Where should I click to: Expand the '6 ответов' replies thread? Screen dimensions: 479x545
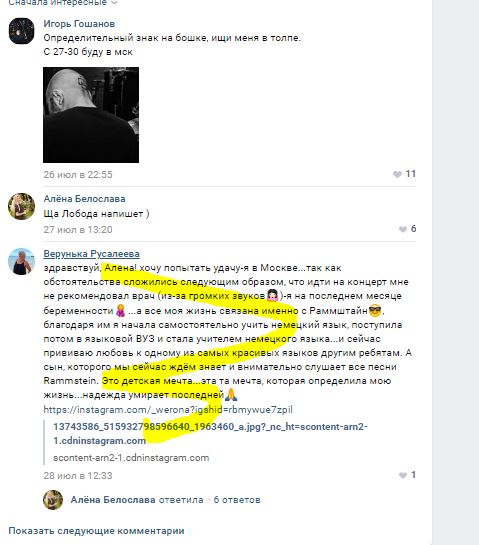tap(237, 500)
